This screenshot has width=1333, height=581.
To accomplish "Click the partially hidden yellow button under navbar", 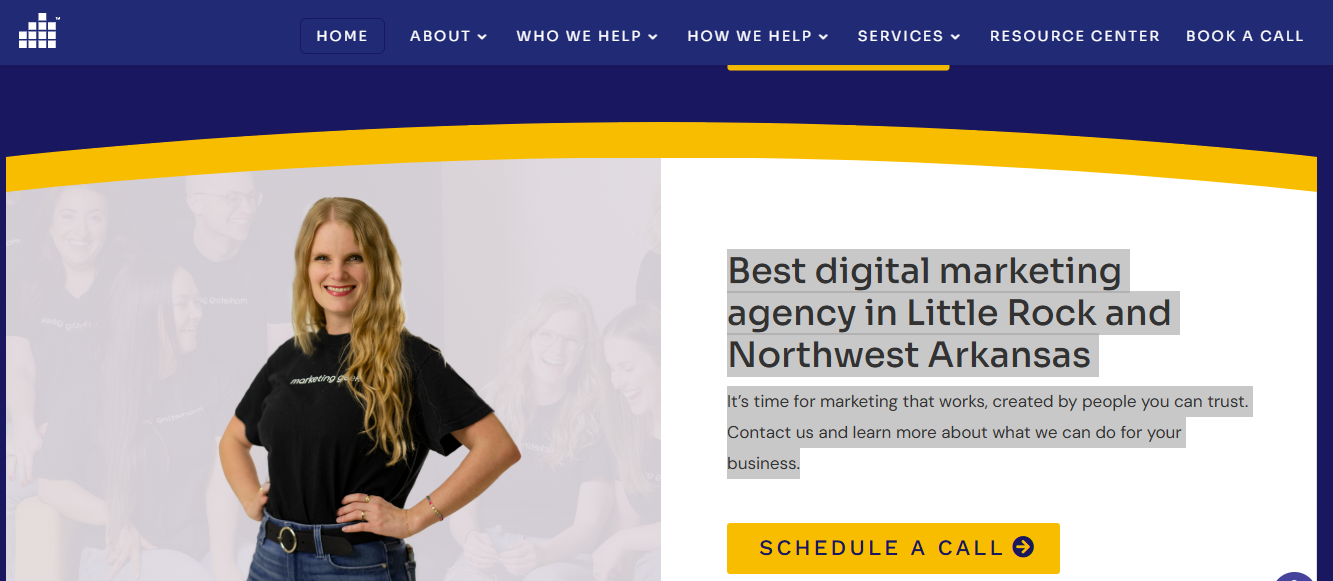I will click(x=838, y=67).
